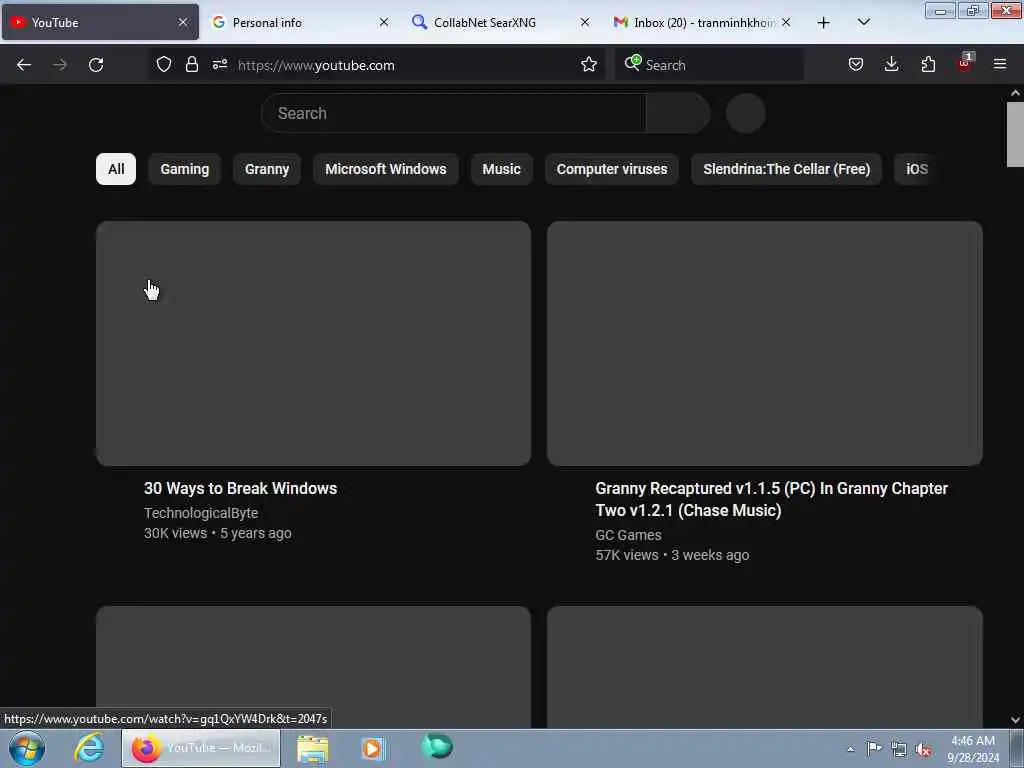Image resolution: width=1024 pixels, height=768 pixels.
Task: Open the Save to Pocket icon
Action: point(856,64)
